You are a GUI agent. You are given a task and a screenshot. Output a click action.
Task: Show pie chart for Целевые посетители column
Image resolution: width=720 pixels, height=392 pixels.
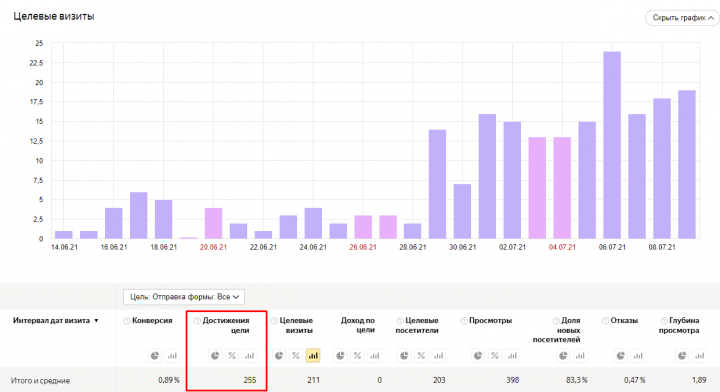(404, 356)
